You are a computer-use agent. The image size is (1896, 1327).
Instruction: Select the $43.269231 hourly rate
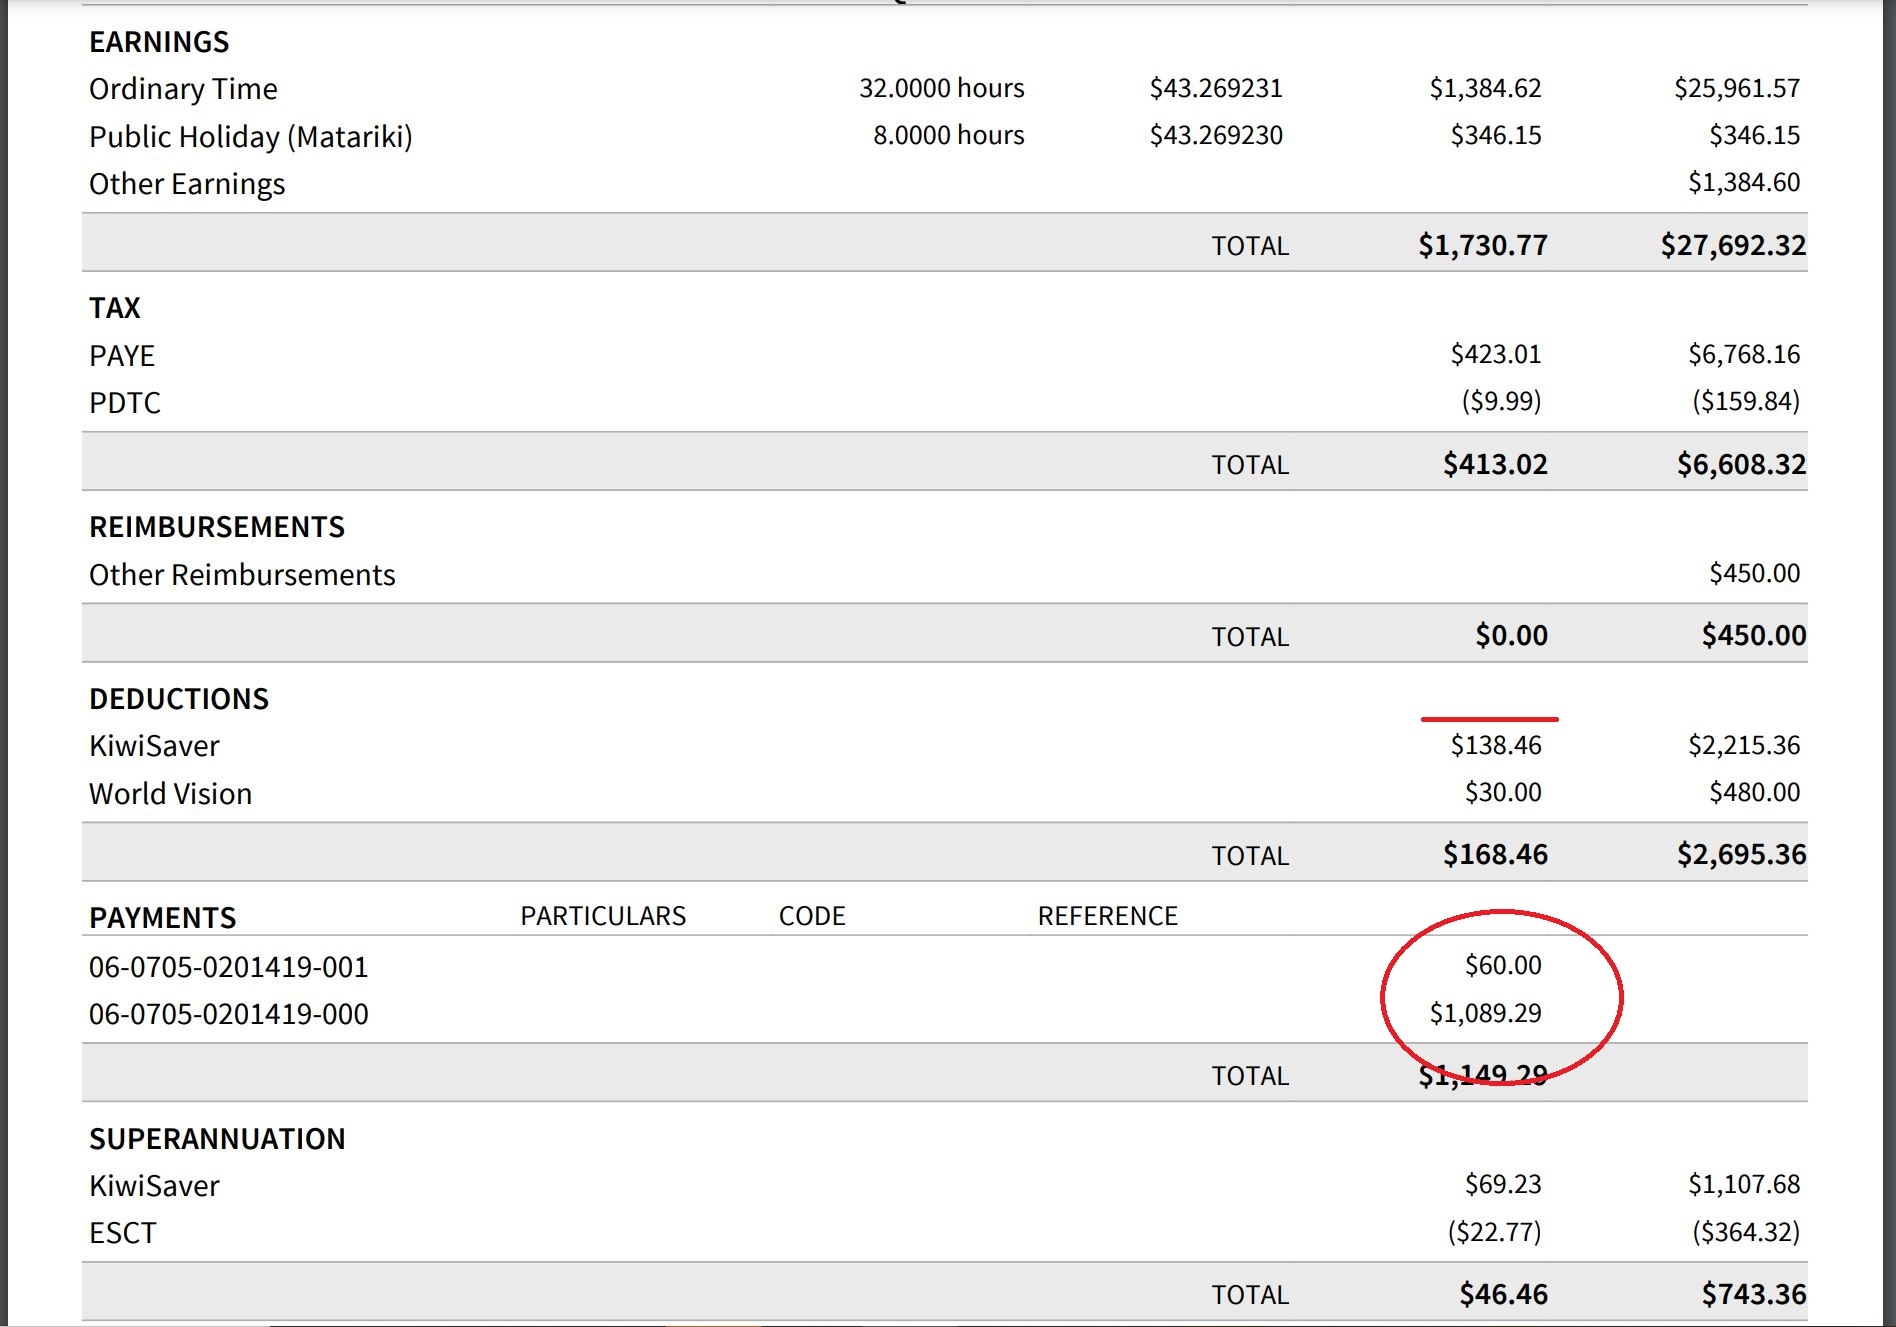[x=1215, y=88]
